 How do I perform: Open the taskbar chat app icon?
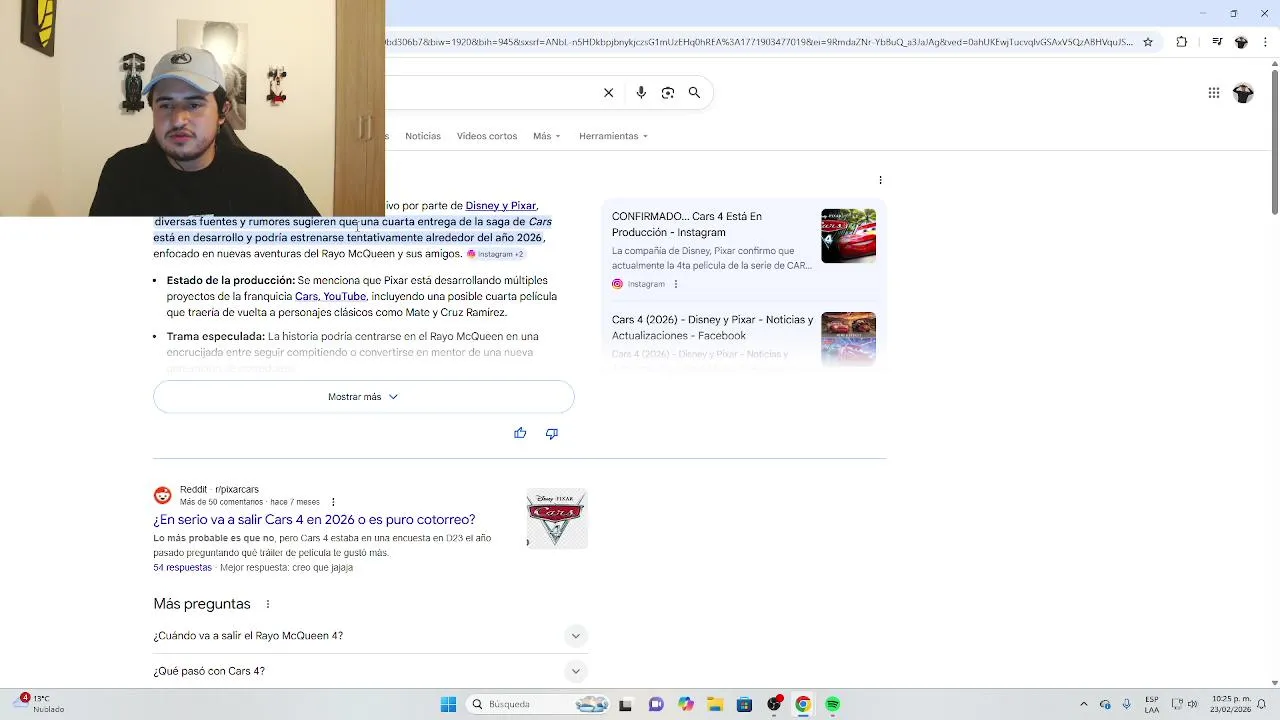tap(656, 704)
